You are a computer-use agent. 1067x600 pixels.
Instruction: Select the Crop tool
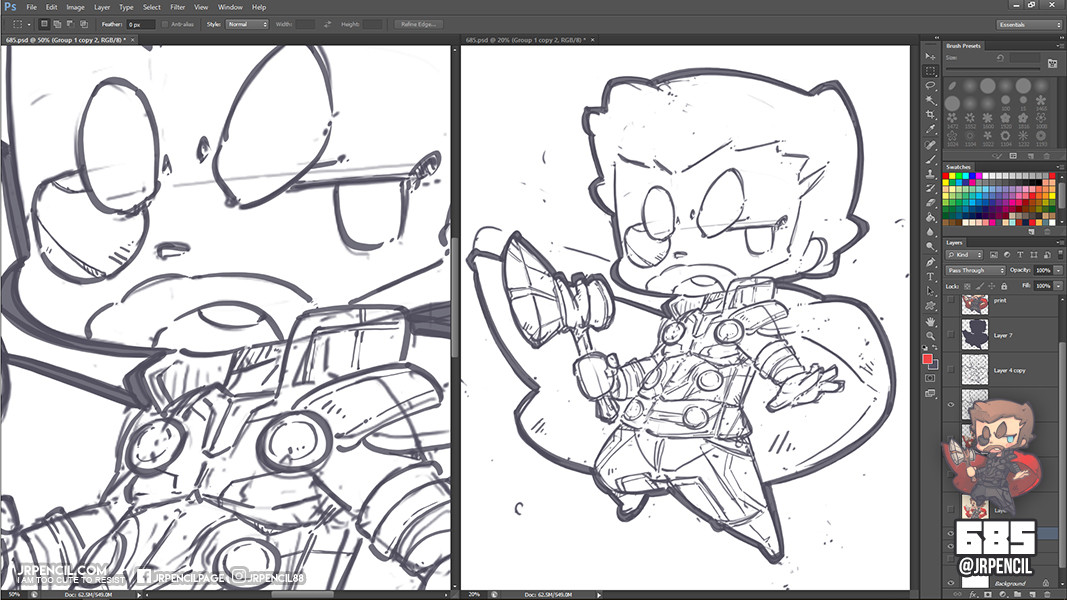(930, 115)
